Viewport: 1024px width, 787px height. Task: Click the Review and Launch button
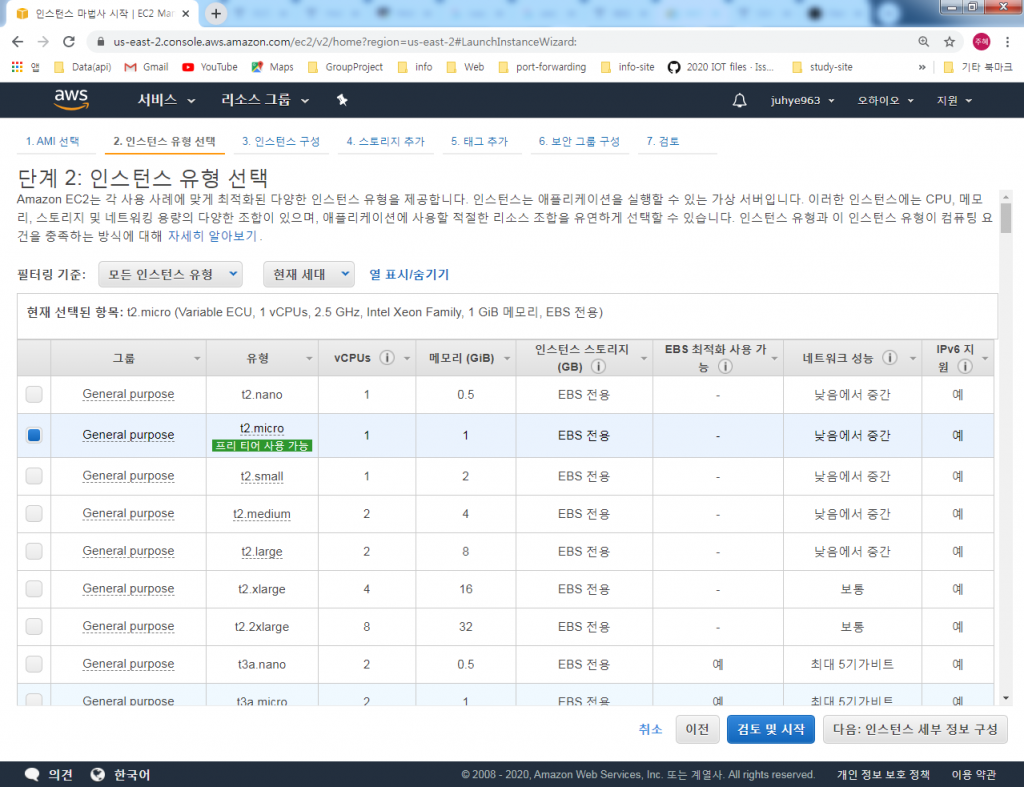771,730
